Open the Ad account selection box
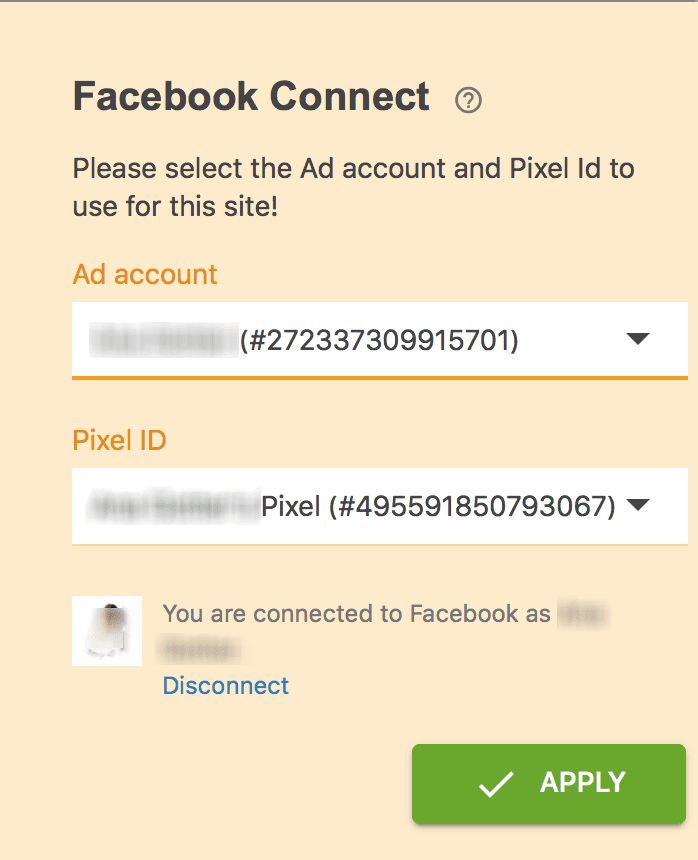Image resolution: width=698 pixels, height=860 pixels. [379, 340]
